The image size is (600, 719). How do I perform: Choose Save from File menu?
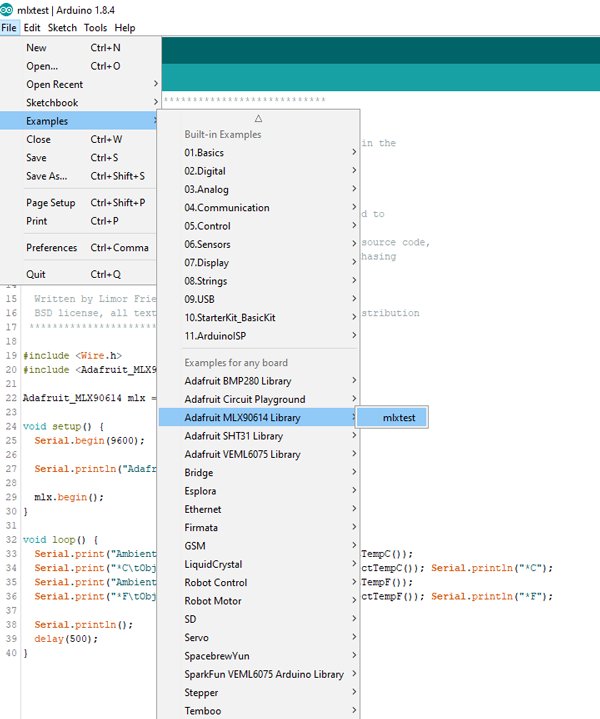[79, 158]
